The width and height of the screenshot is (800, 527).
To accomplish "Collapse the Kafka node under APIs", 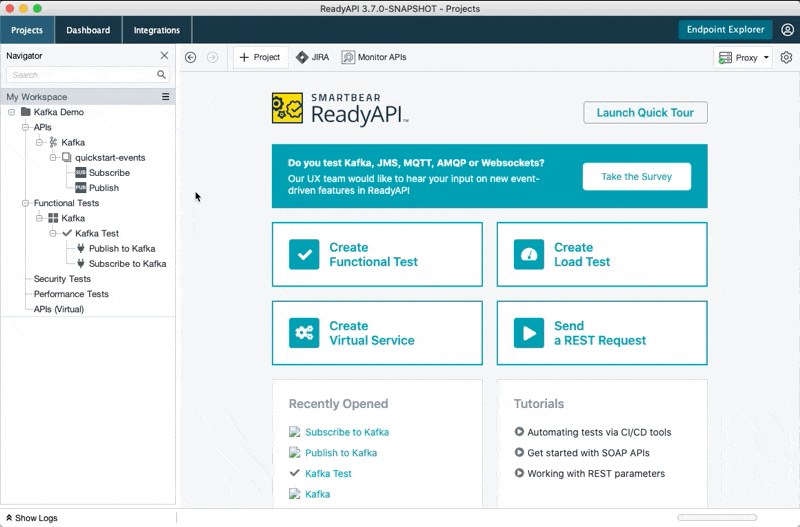I will (x=39, y=142).
